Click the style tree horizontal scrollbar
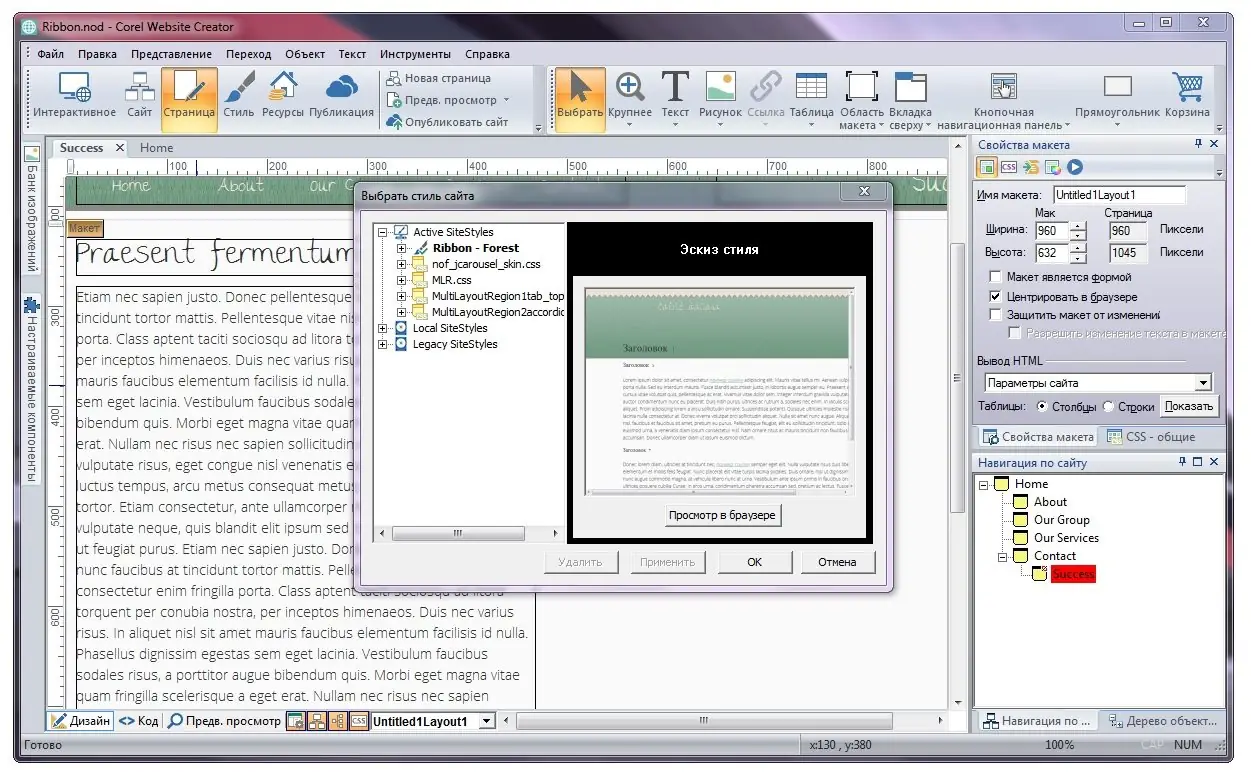Screen dimensions: 1251x782 coord(458,534)
